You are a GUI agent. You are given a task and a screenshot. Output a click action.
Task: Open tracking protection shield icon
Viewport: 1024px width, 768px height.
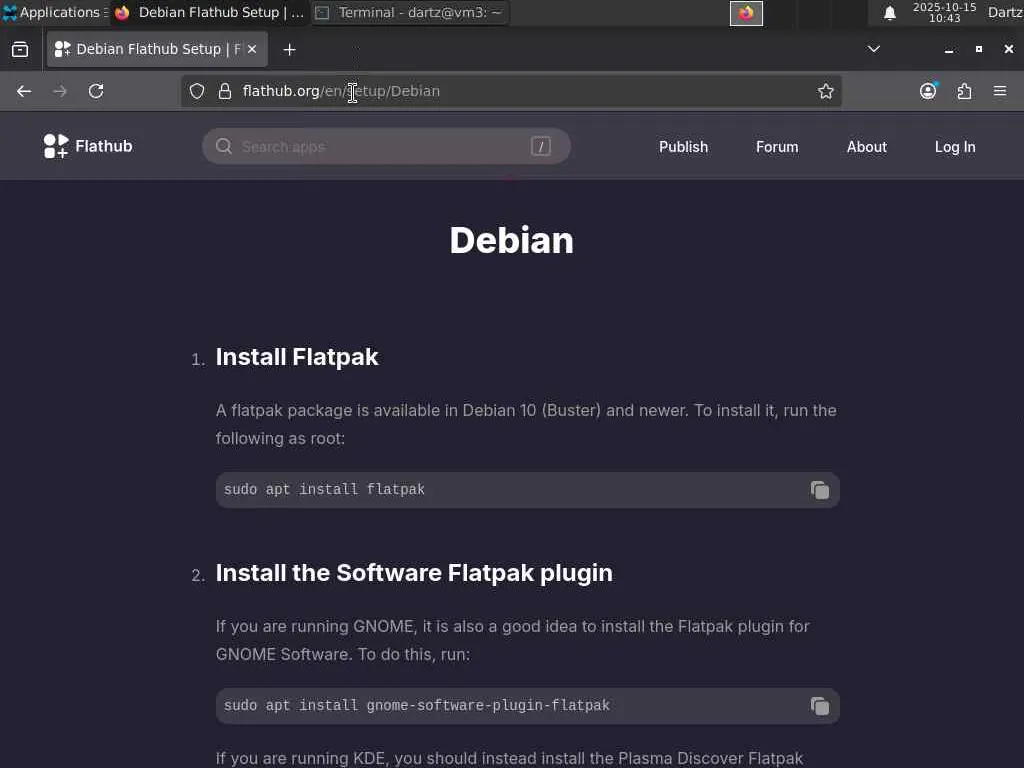[x=197, y=91]
